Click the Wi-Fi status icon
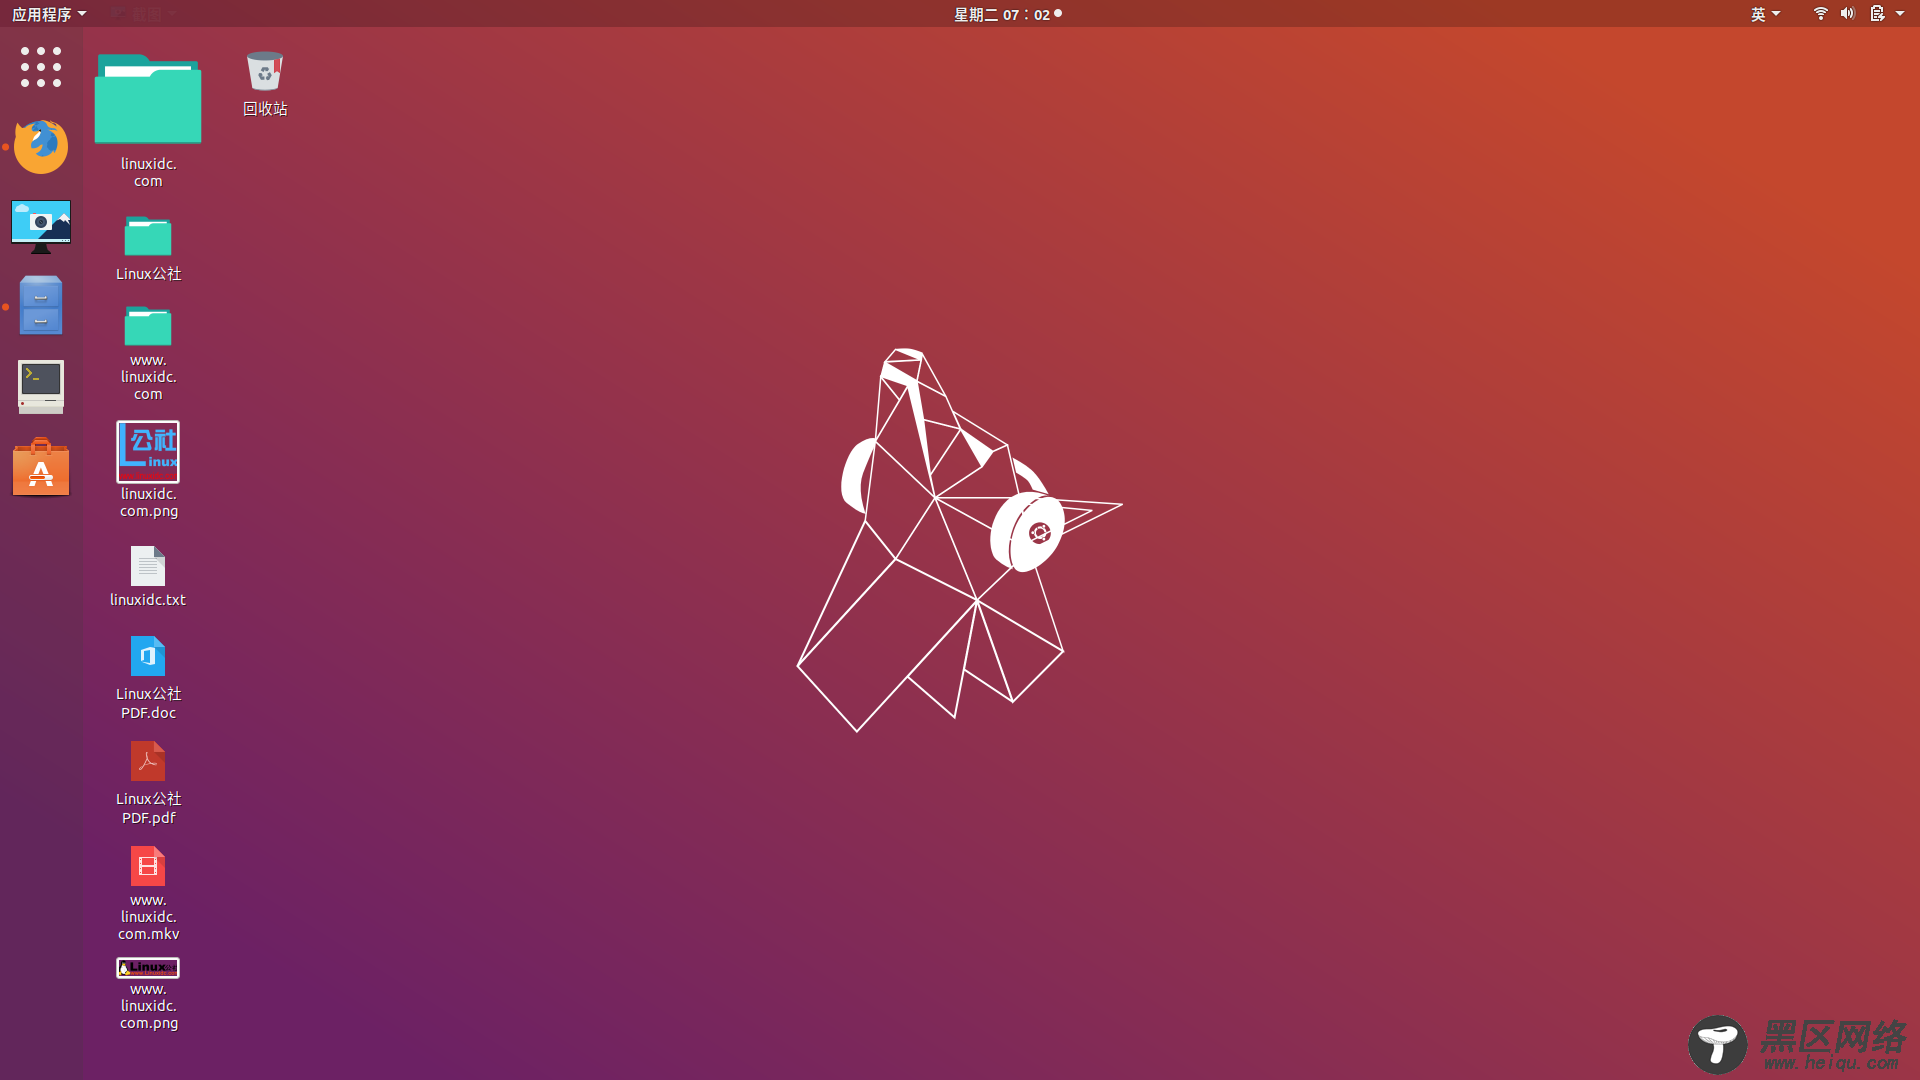This screenshot has width=1920, height=1080. (x=1820, y=13)
